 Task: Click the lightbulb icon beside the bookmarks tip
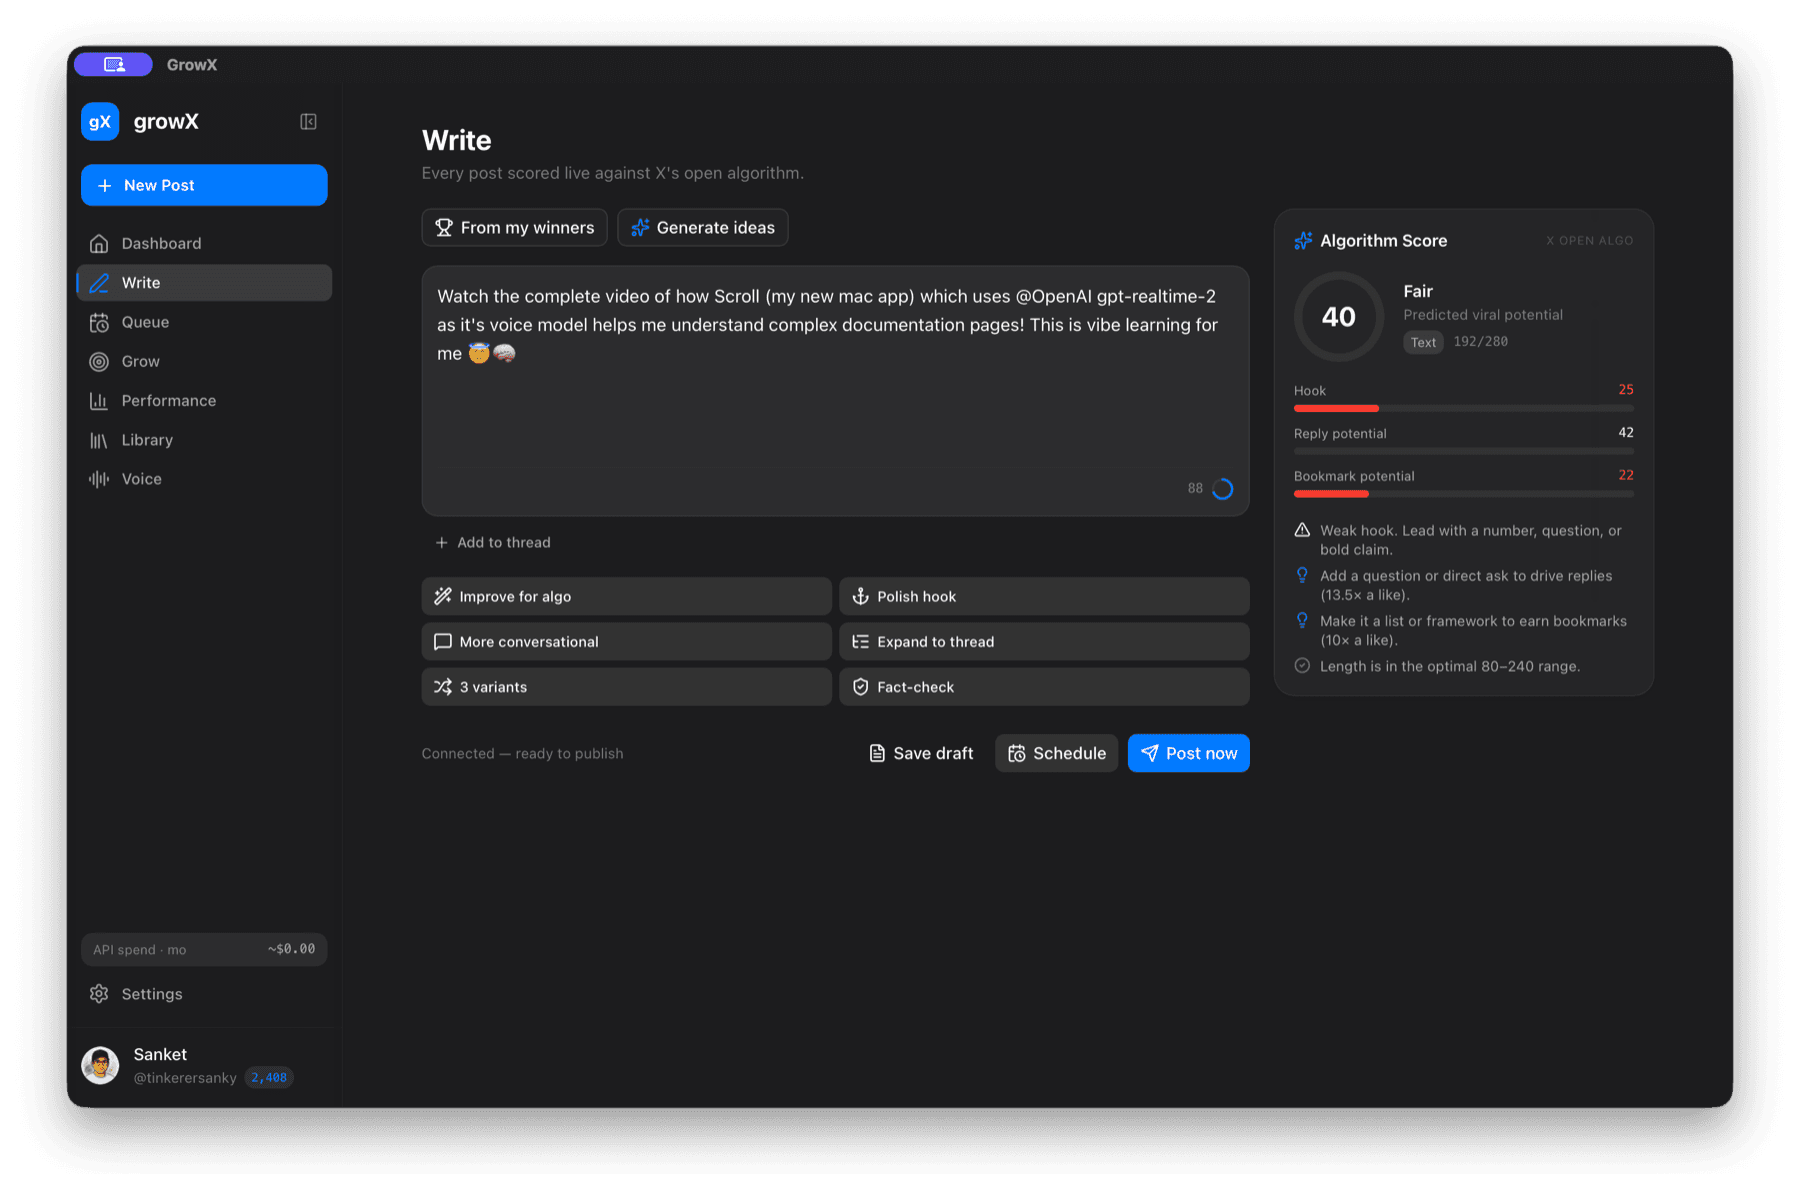tap(1302, 620)
